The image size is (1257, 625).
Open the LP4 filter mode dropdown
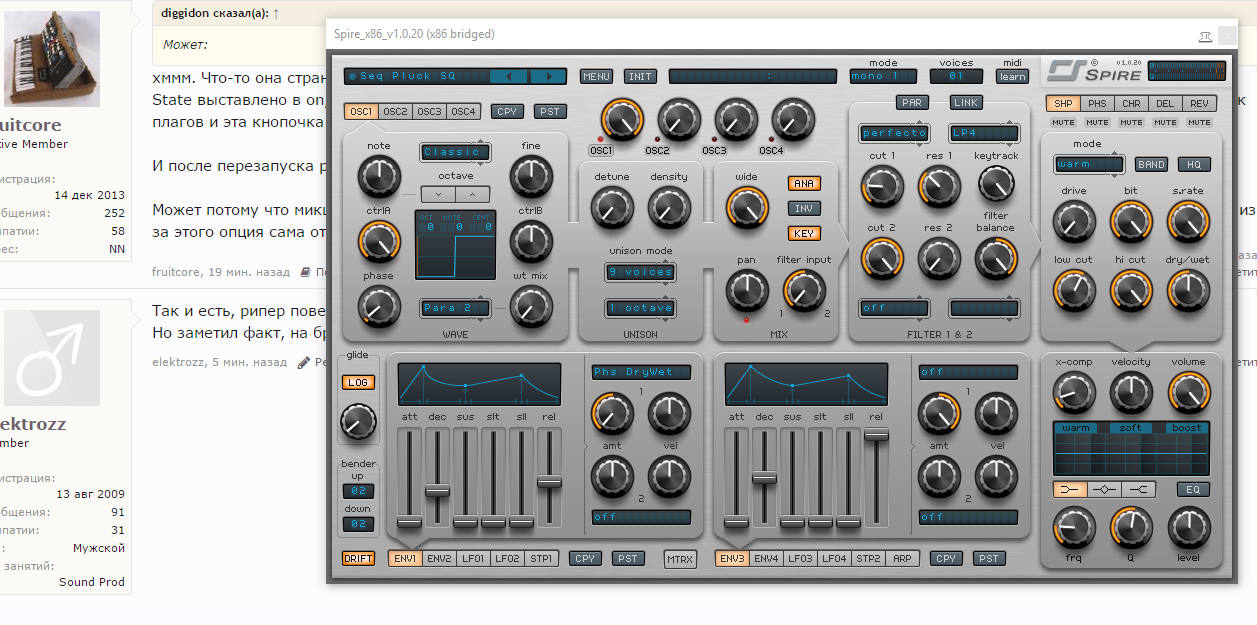coord(984,132)
